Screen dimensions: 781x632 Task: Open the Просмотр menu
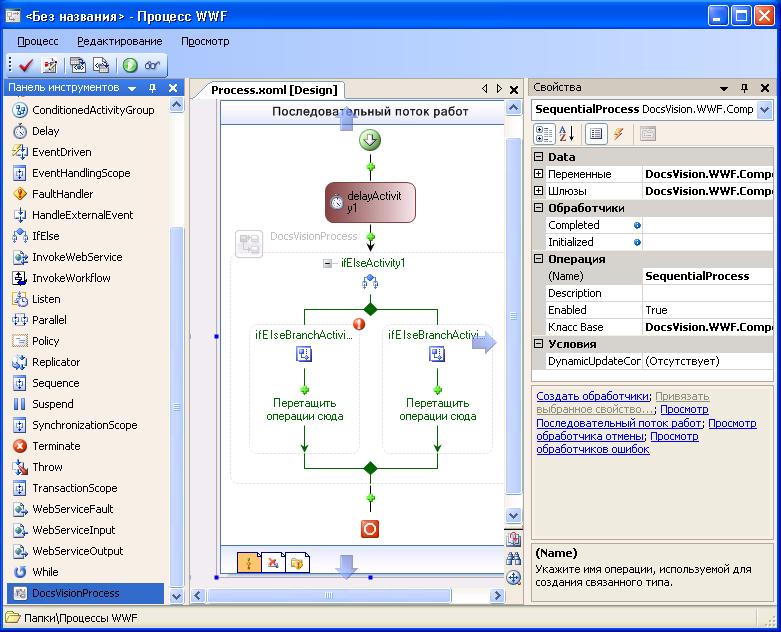tap(205, 41)
